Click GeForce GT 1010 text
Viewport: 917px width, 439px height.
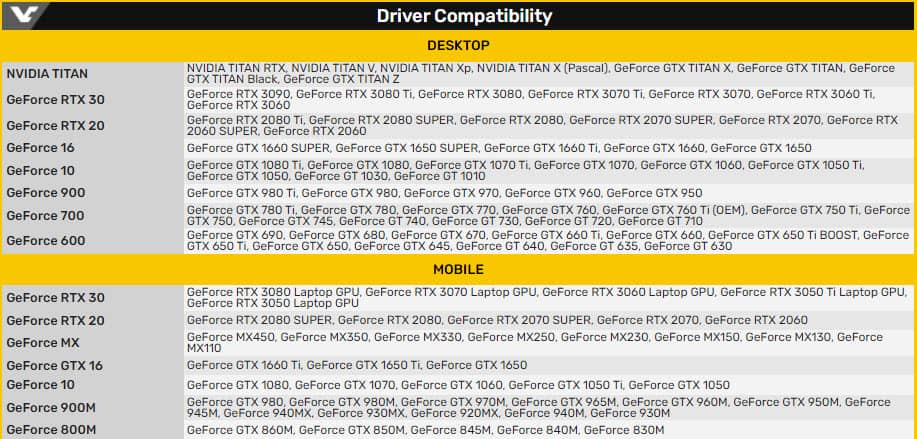point(440,177)
